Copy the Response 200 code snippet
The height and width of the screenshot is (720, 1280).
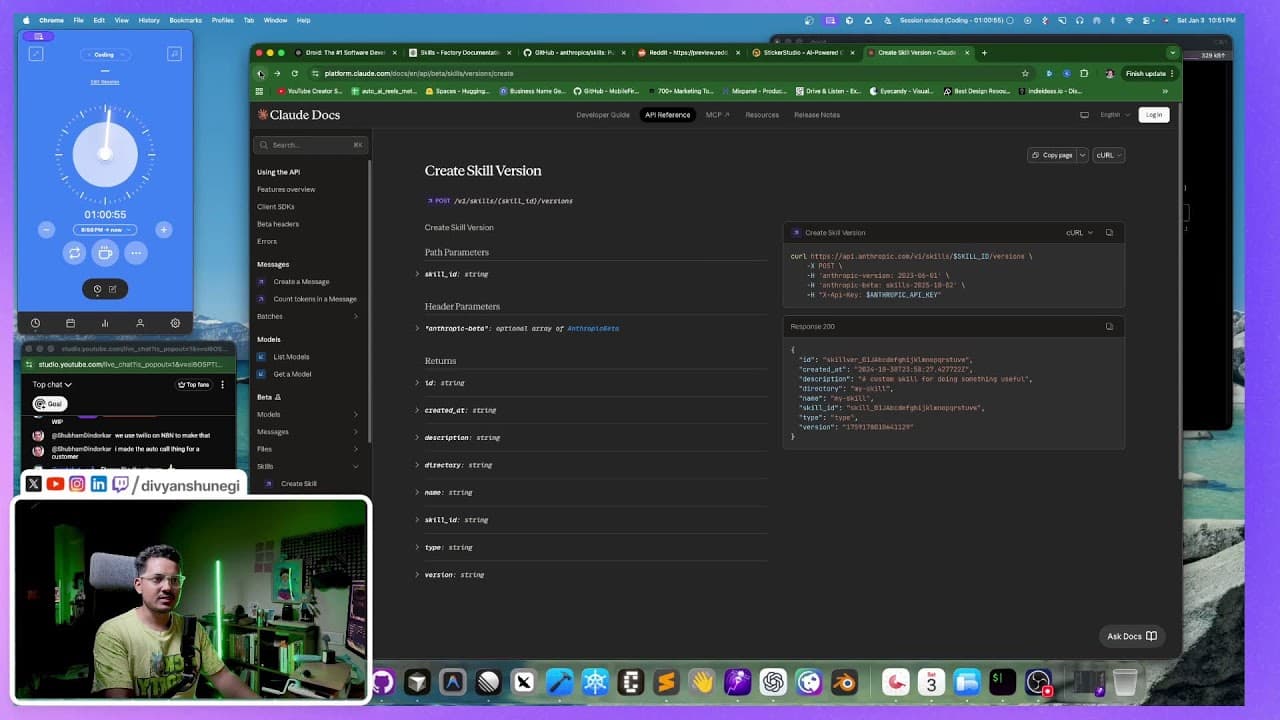tap(1108, 326)
